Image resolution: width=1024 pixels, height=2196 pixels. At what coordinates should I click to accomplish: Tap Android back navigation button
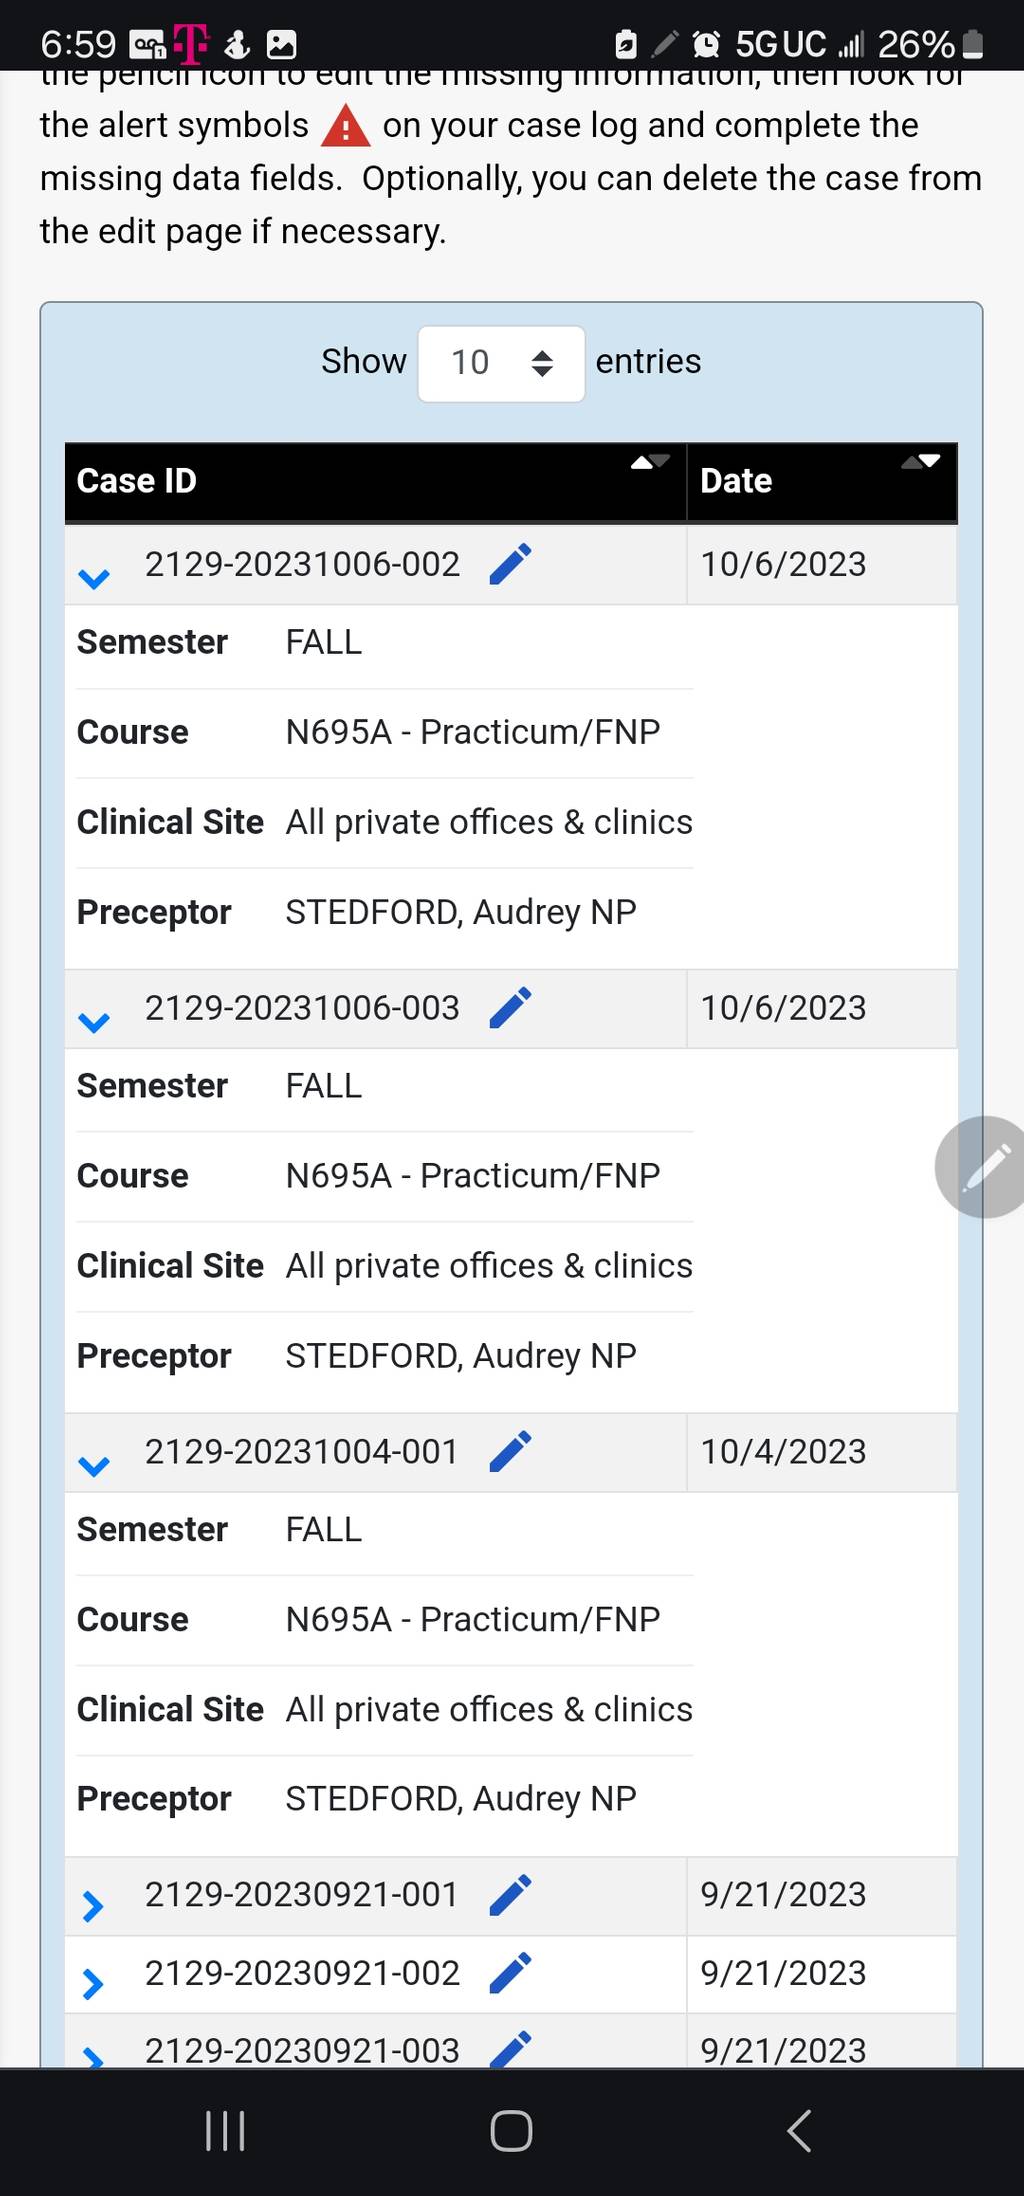point(798,2130)
